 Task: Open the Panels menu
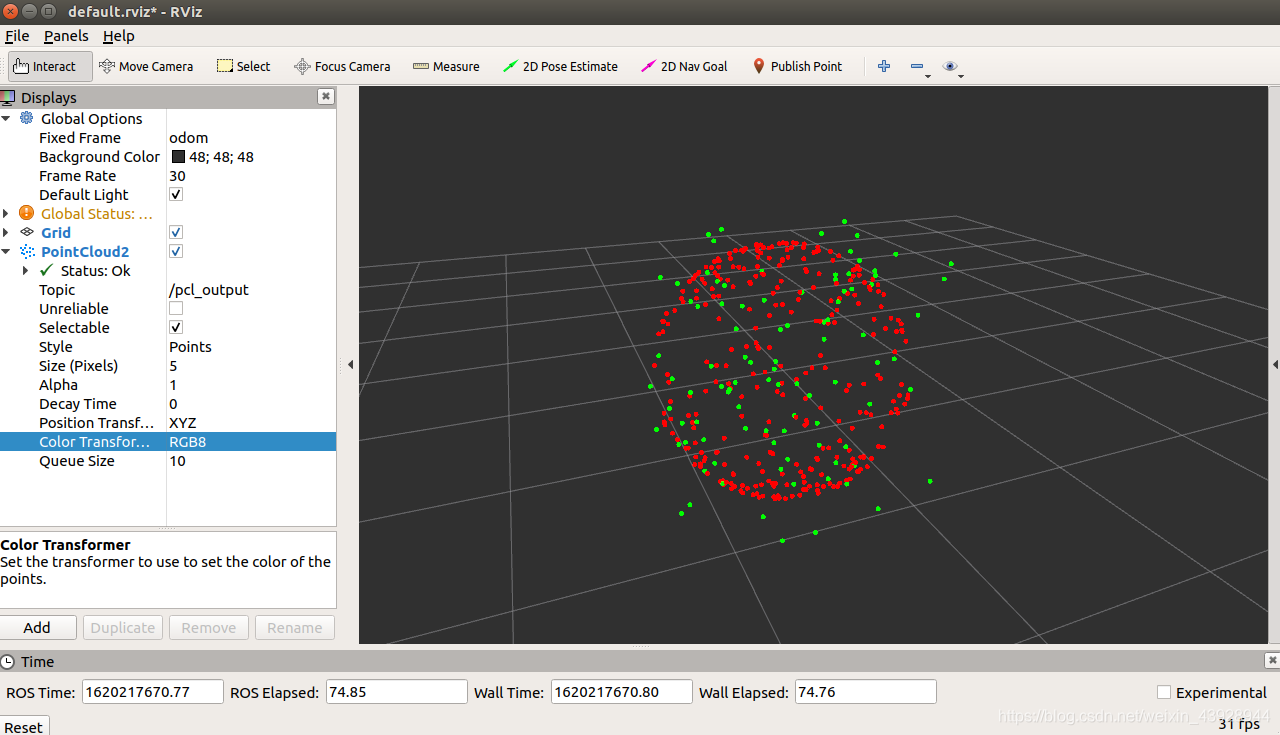(66, 36)
